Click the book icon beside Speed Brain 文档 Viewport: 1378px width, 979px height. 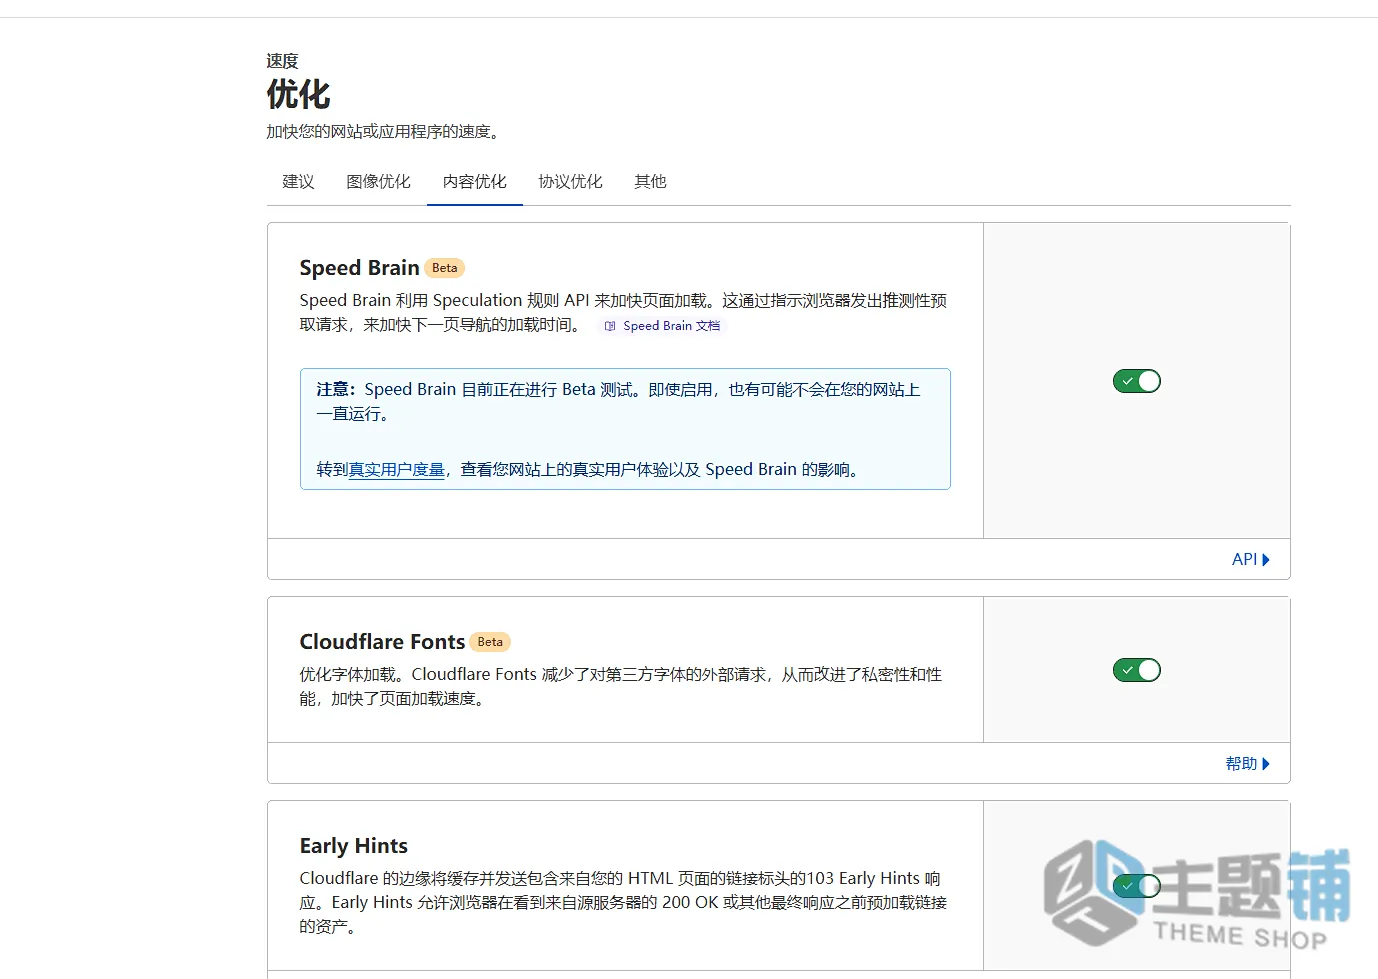coord(610,326)
